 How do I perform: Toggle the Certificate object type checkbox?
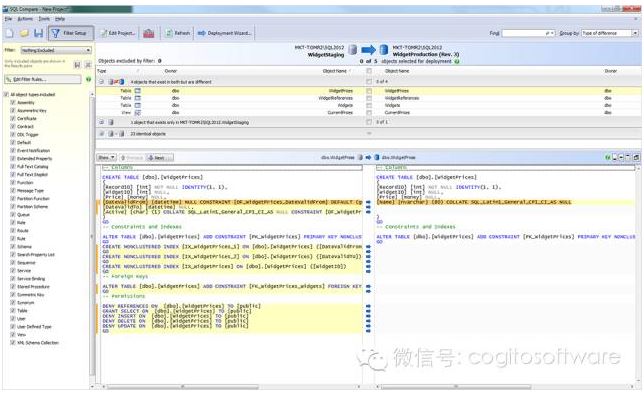[13, 119]
